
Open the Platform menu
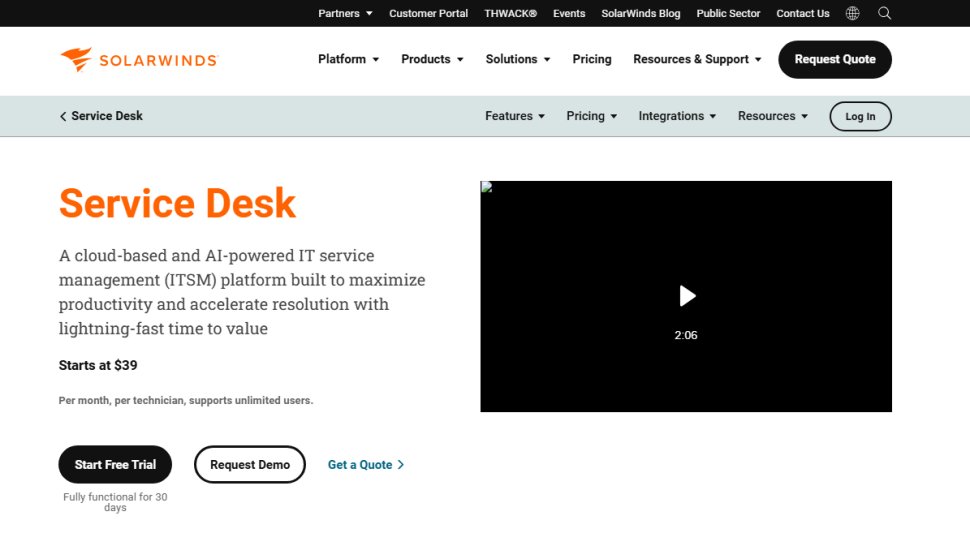[x=348, y=59]
